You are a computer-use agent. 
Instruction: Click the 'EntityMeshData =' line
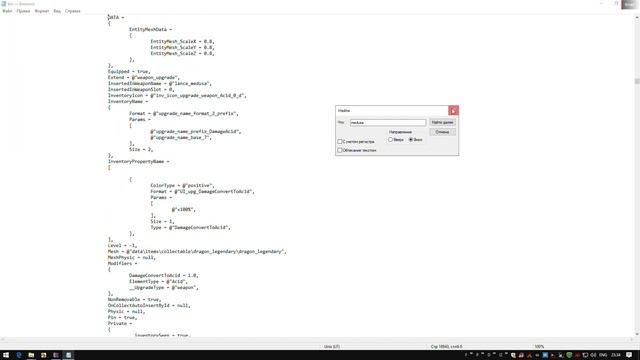coord(151,29)
